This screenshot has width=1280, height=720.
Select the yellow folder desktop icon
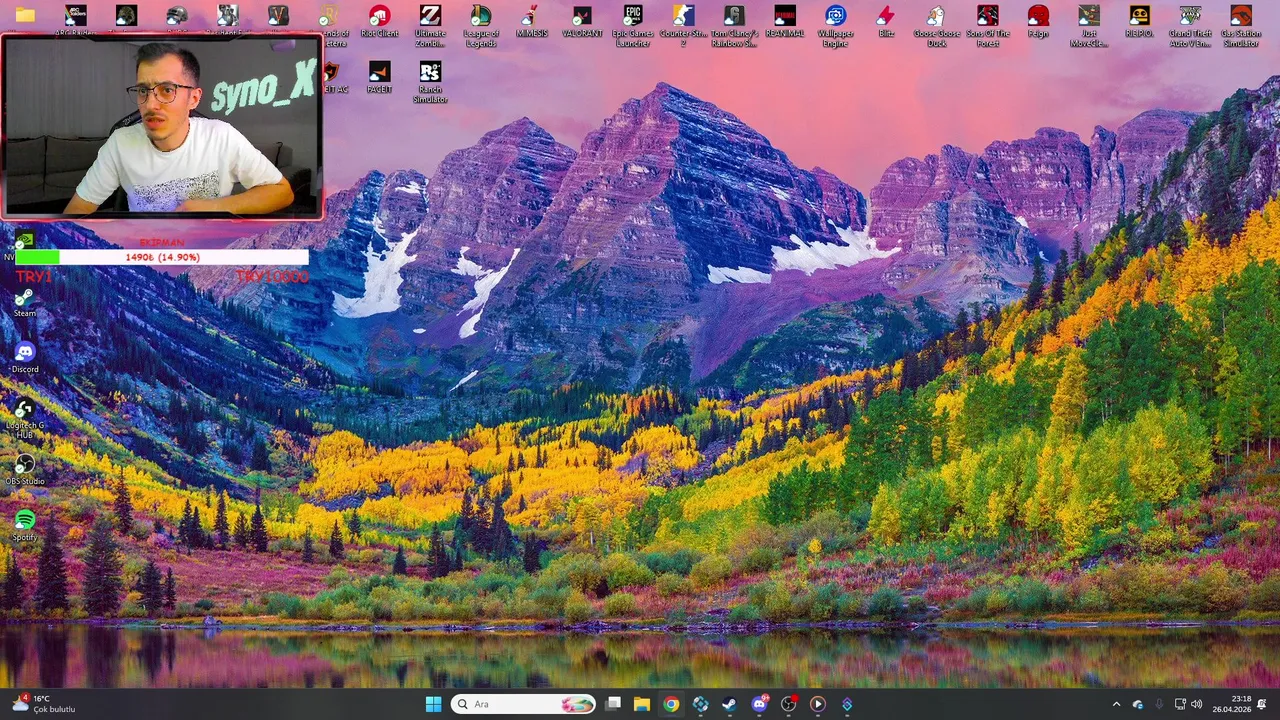(25, 16)
